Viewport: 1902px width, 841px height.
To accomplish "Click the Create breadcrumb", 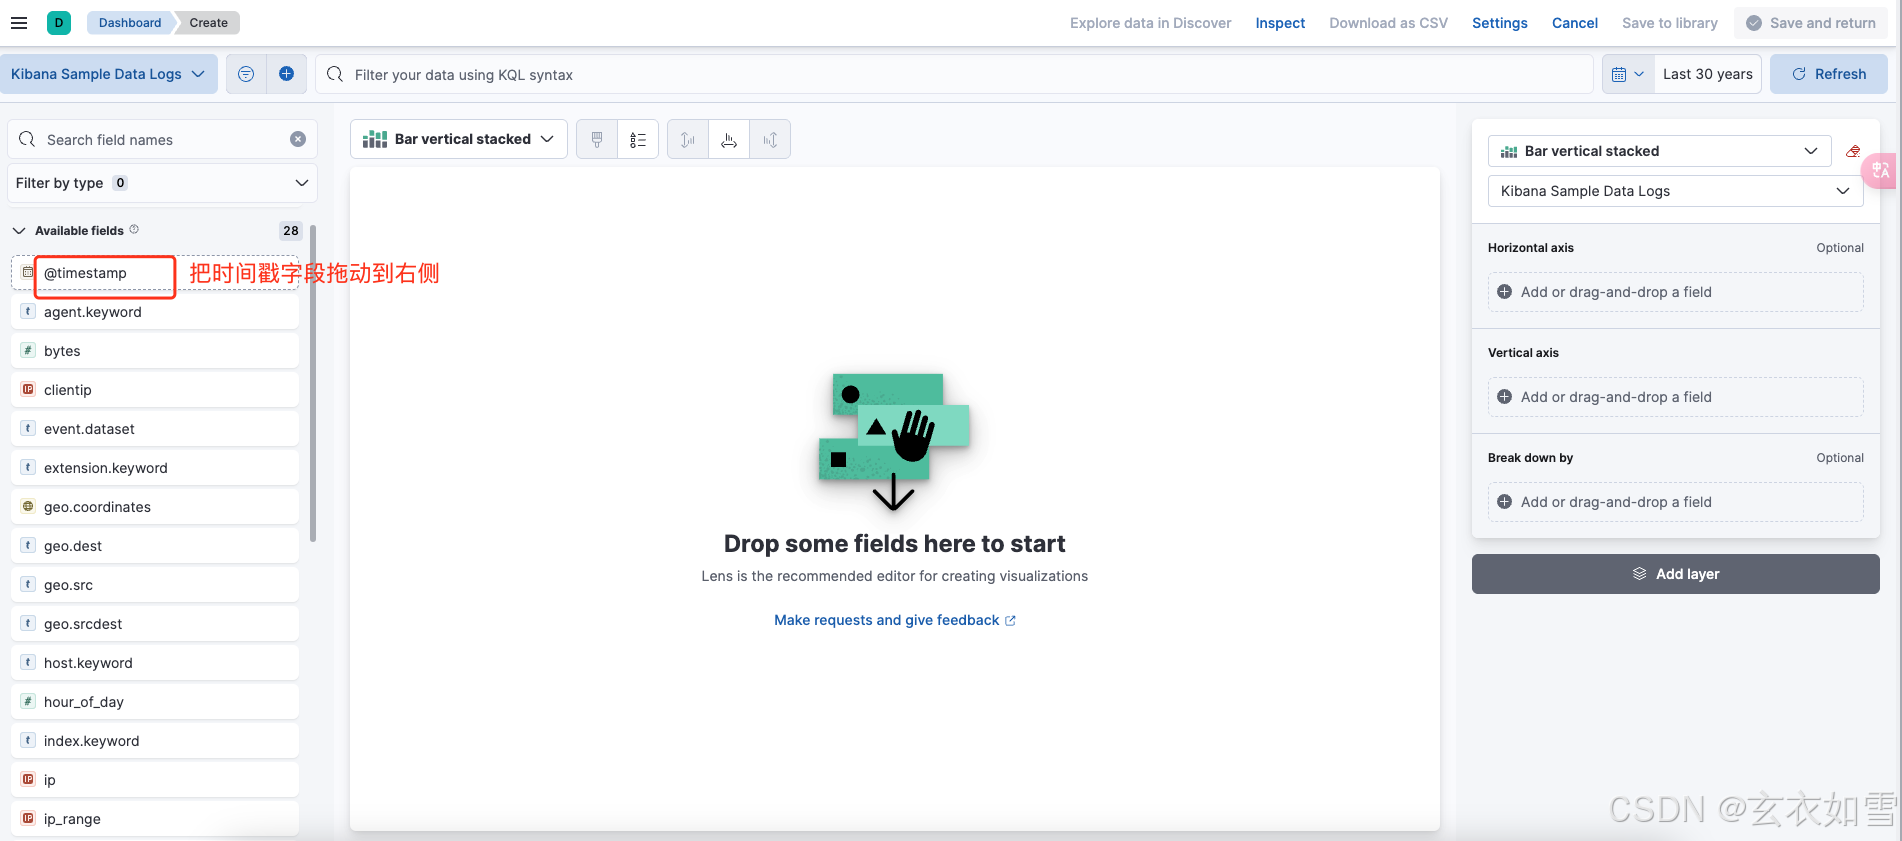I will pos(208,22).
